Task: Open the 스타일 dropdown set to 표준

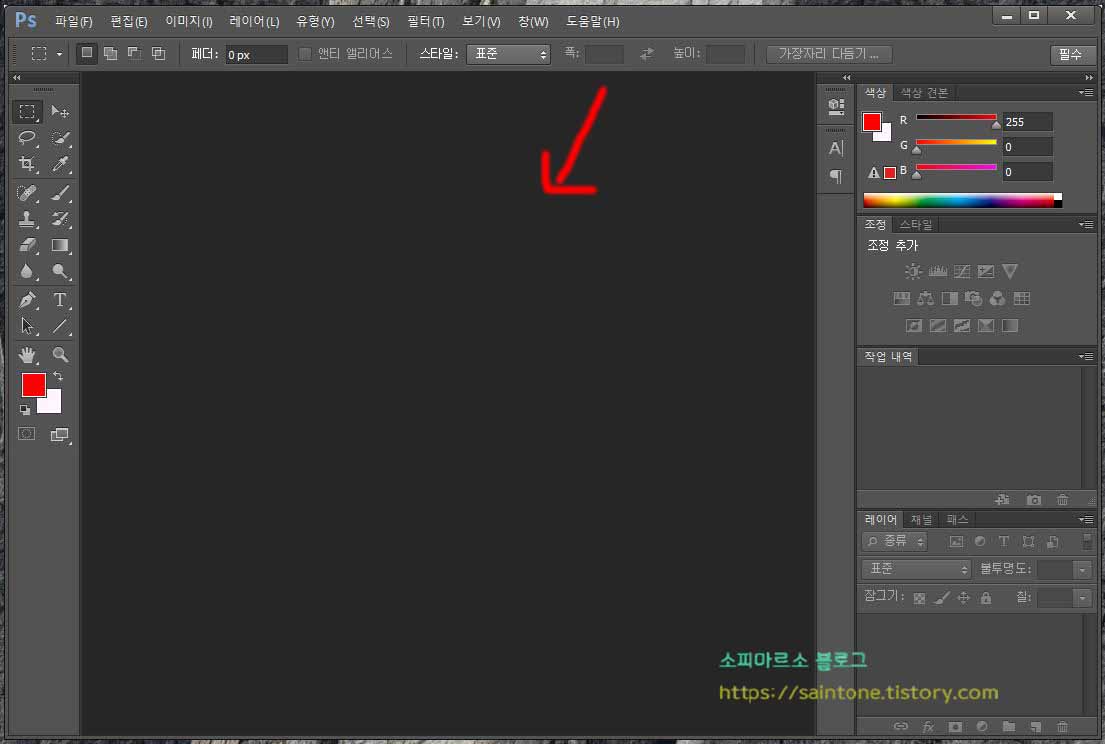Action: [508, 54]
